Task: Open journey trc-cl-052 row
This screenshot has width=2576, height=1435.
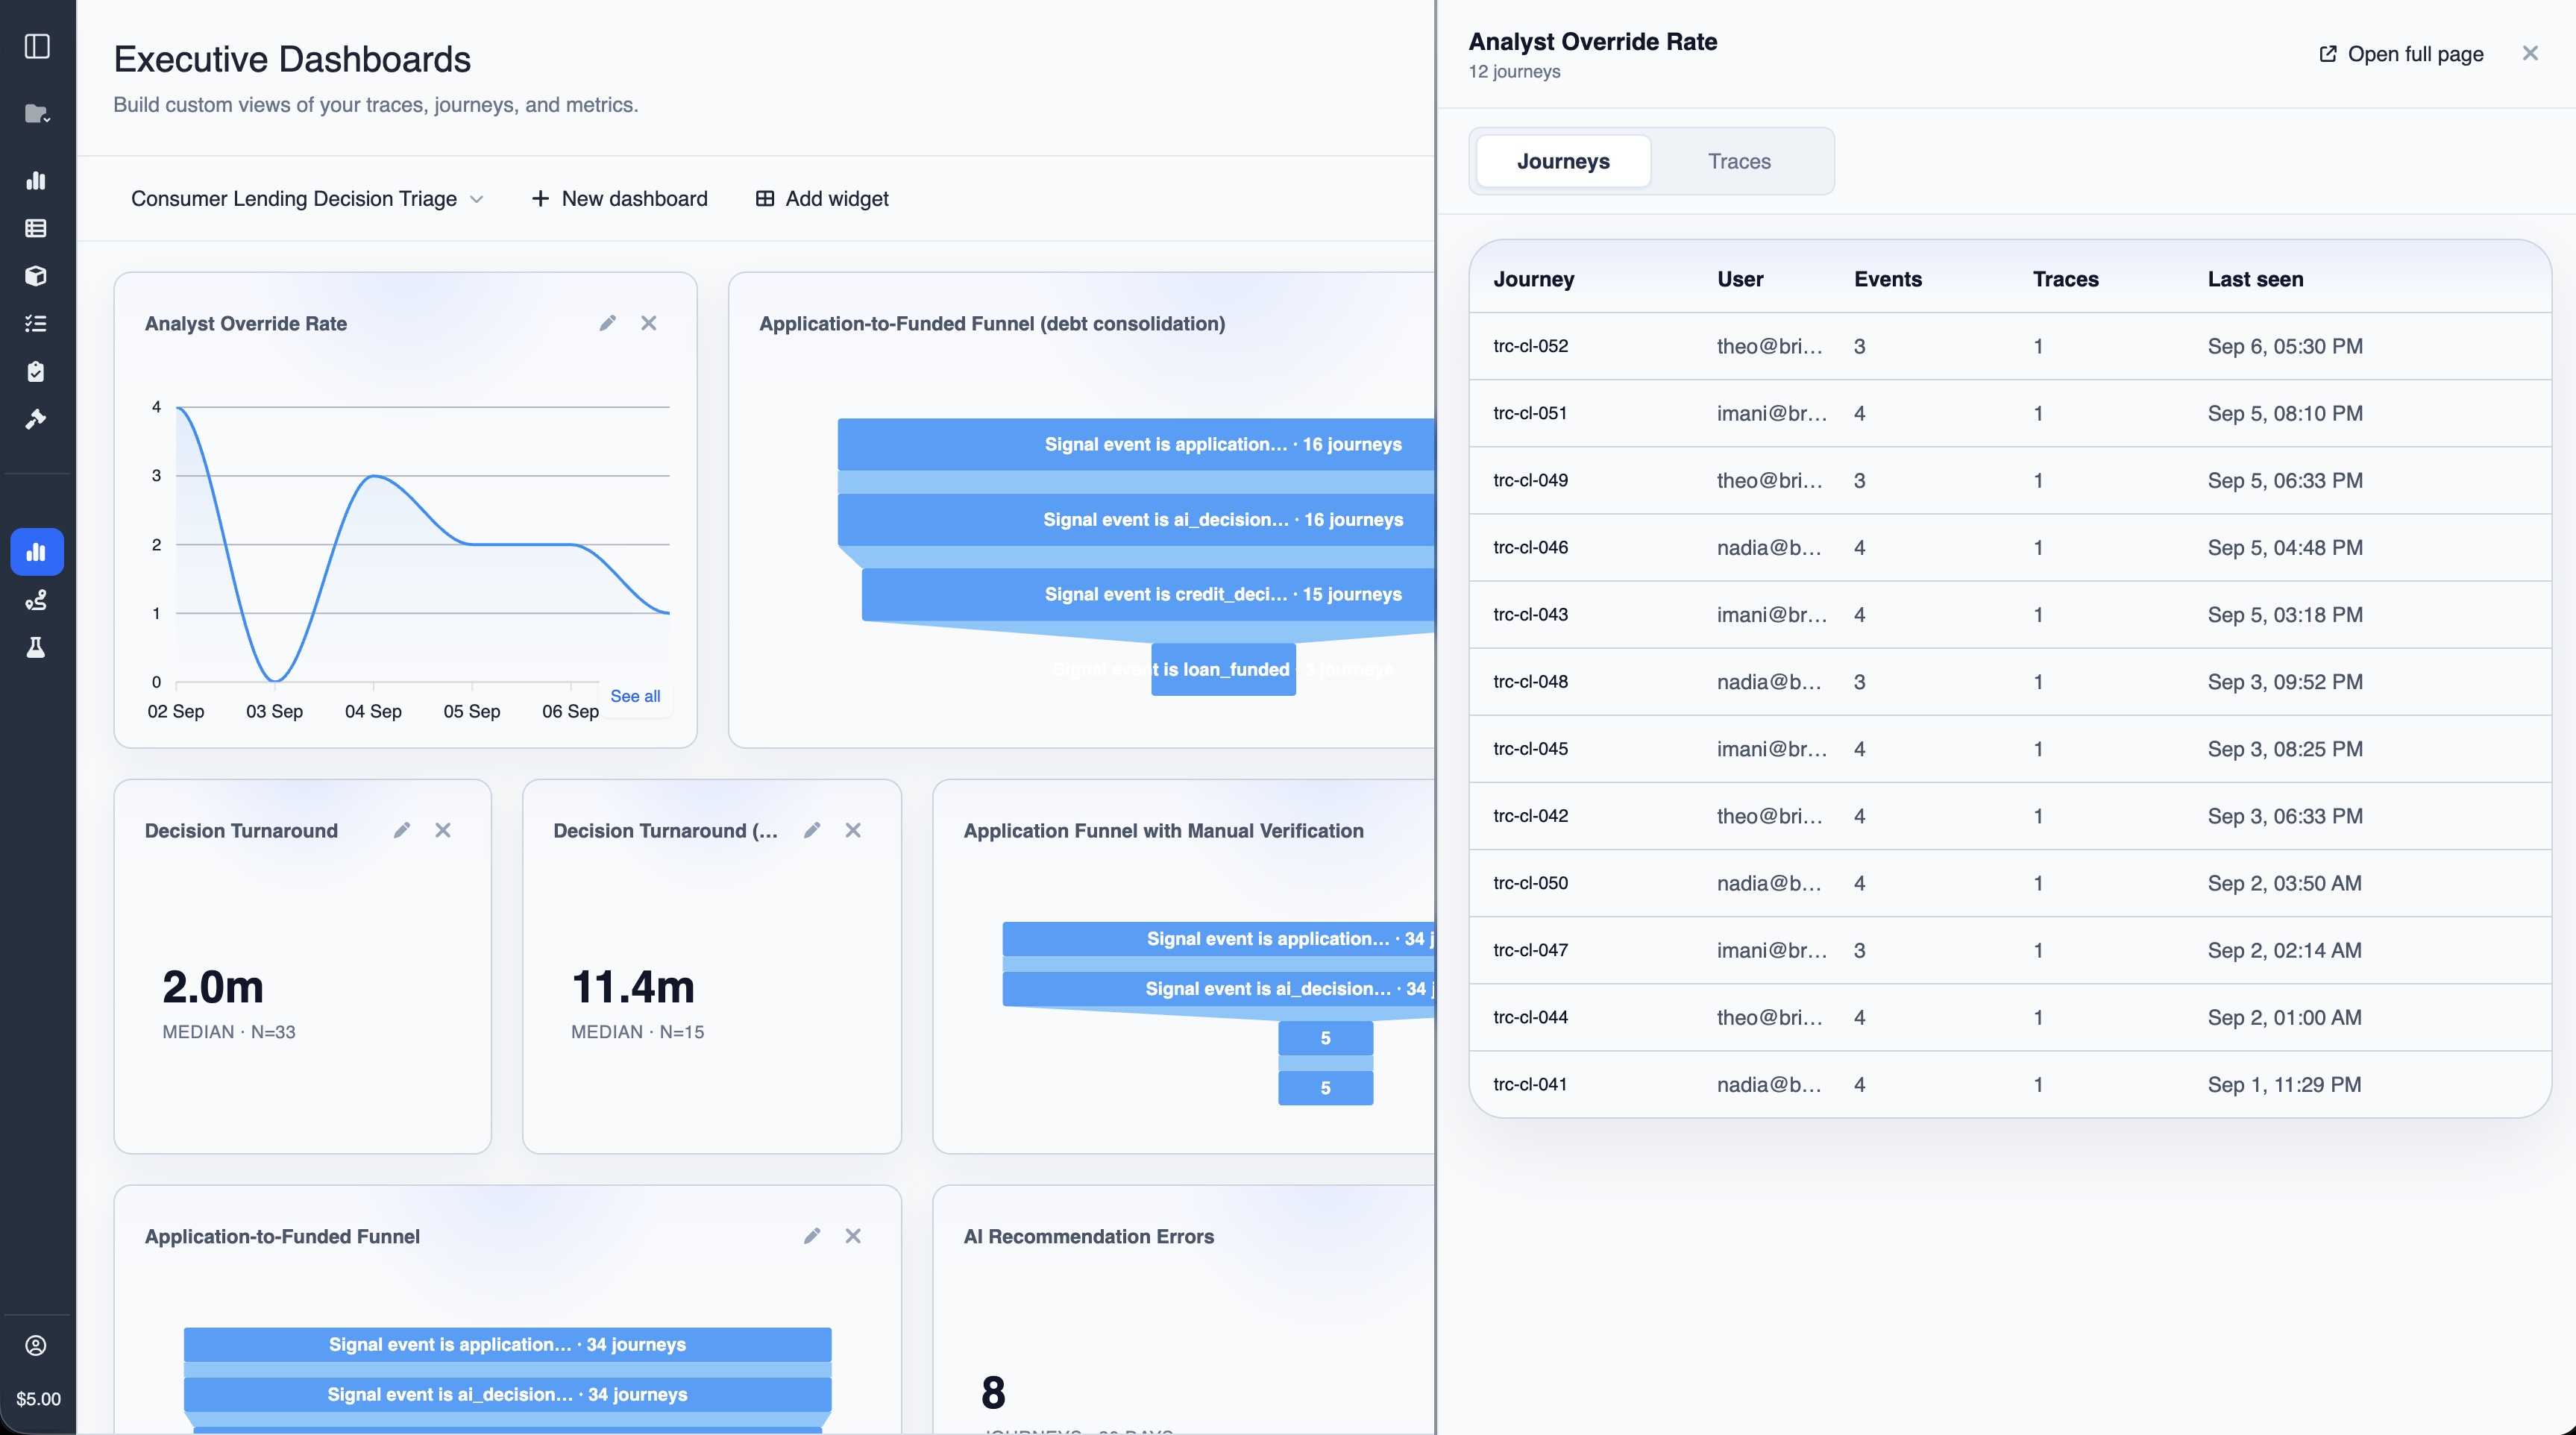Action: click(2010, 346)
